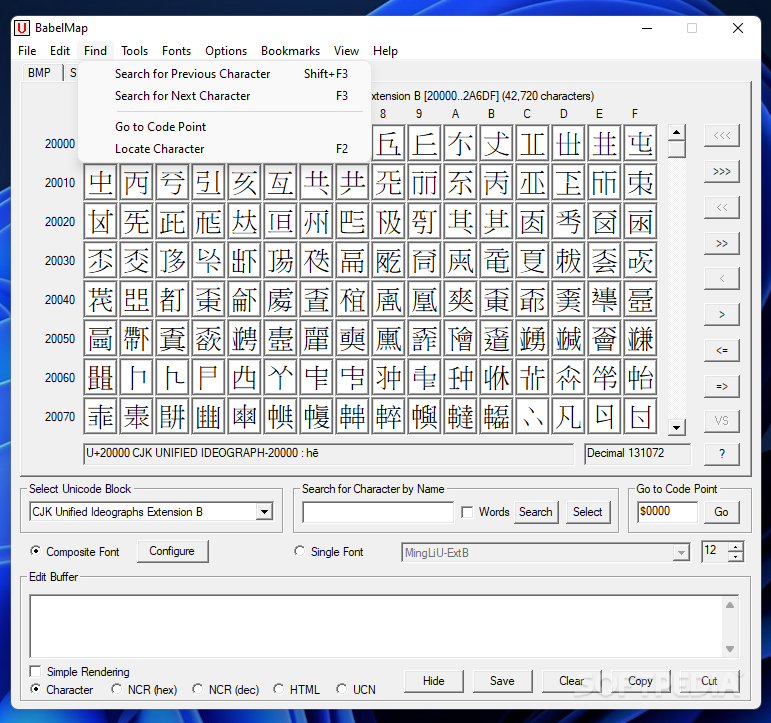Click the Search for Character by Name field
771x723 pixels.
[378, 512]
